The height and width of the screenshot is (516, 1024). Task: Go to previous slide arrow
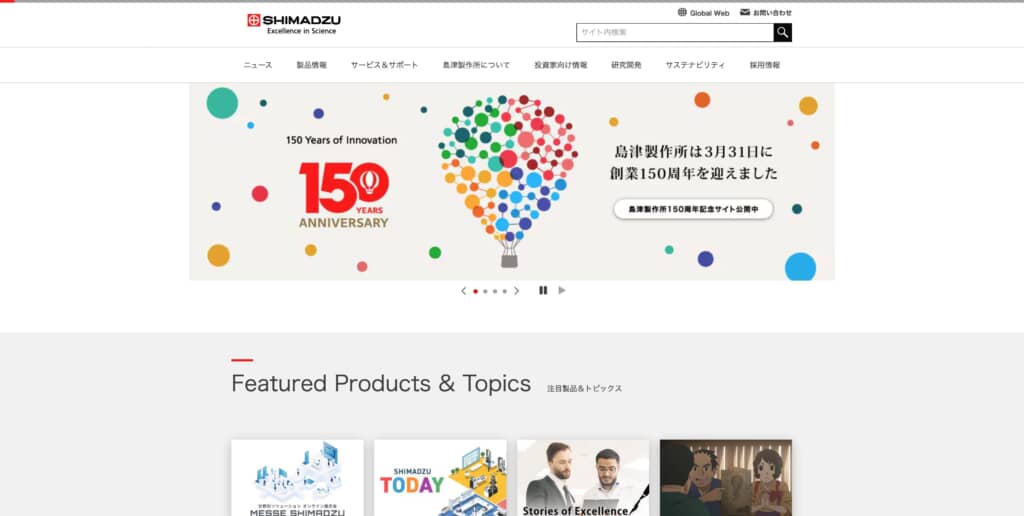[x=464, y=291]
